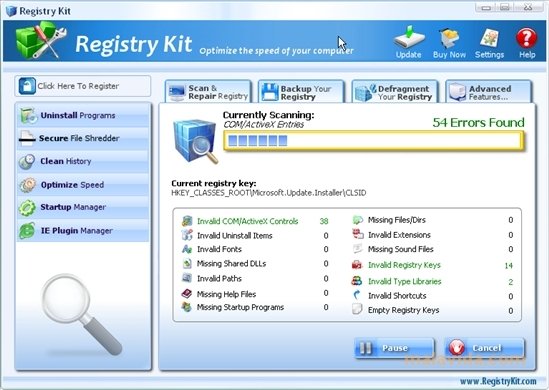Click the blue cube scan icon

point(196,141)
